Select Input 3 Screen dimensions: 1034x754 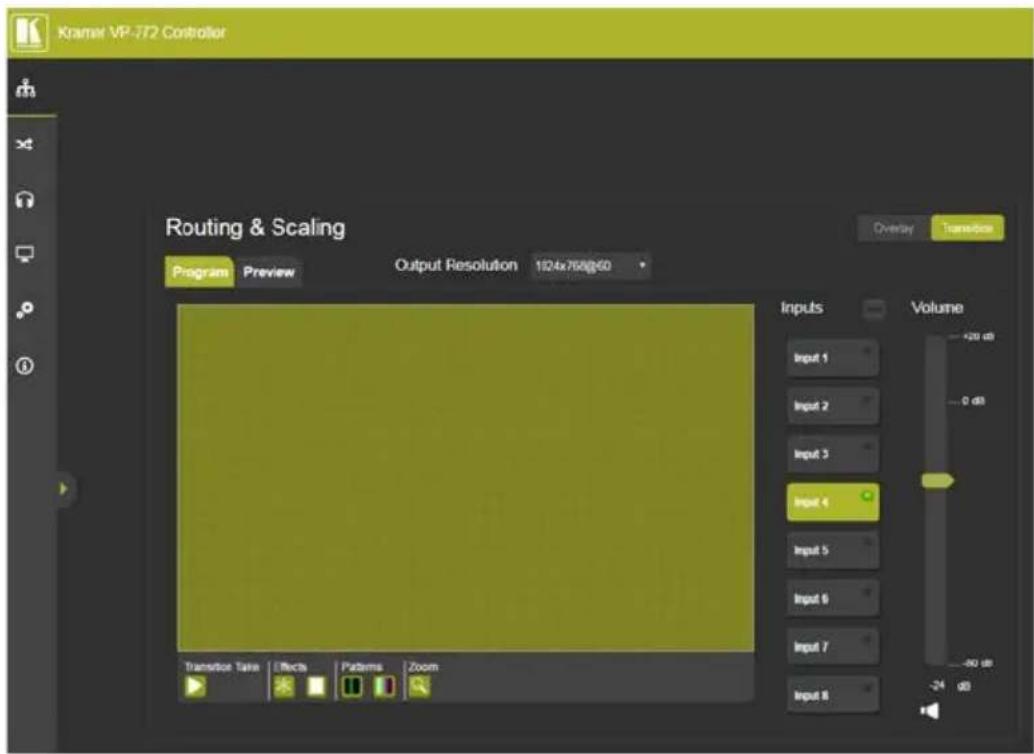click(832, 455)
